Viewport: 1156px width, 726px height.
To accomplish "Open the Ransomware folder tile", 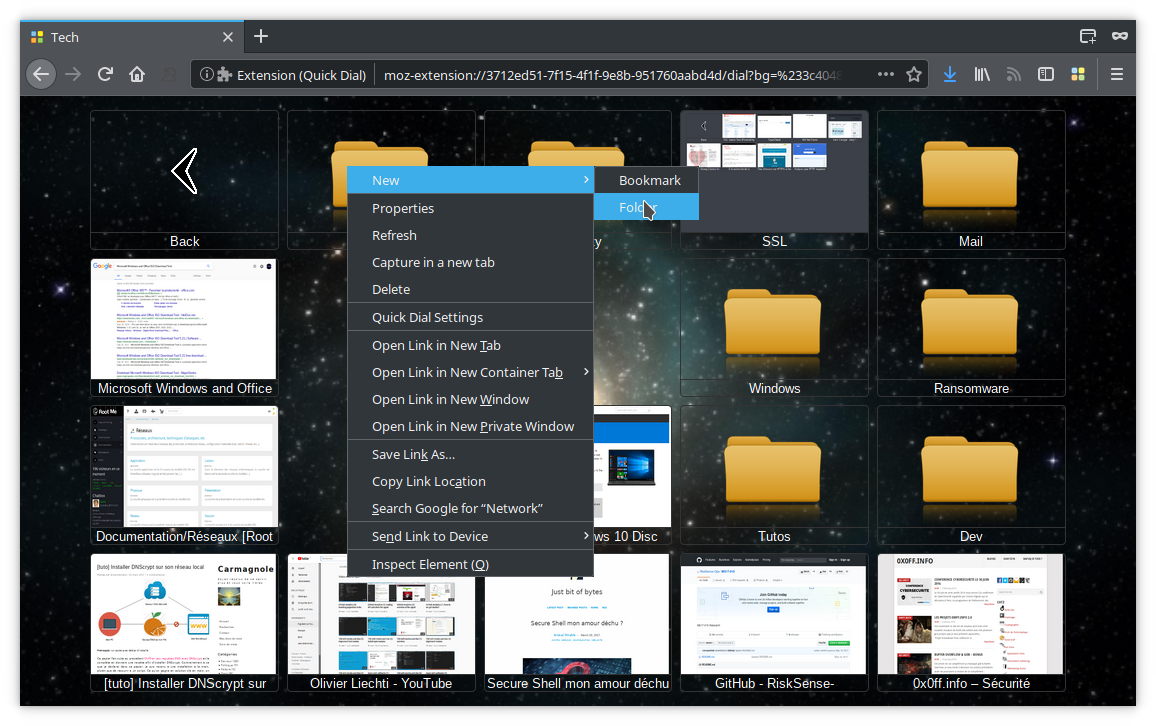I will click(x=970, y=327).
